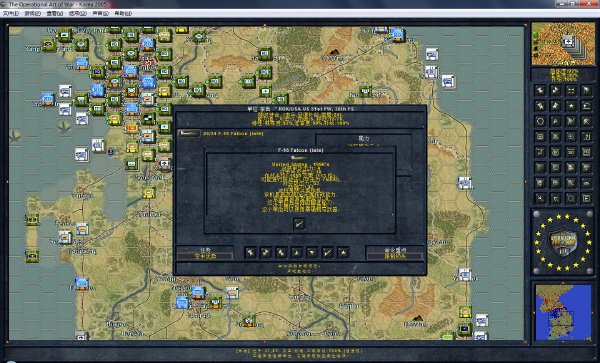The width and height of the screenshot is (600, 363).
Task: Select the black-and-white checkered unit counter on map
Action: [x=148, y=119]
